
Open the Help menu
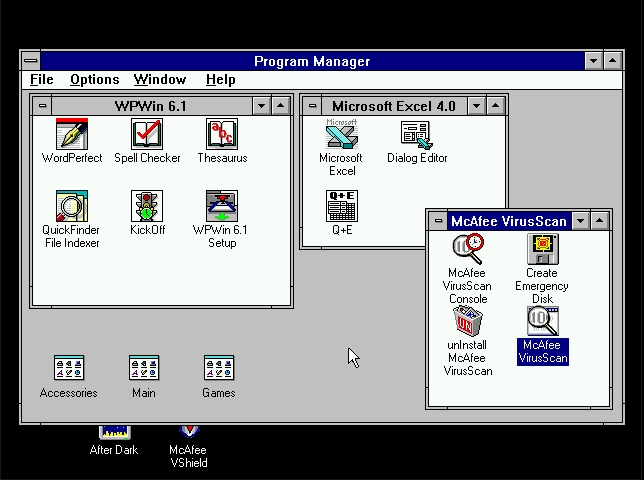(x=221, y=79)
